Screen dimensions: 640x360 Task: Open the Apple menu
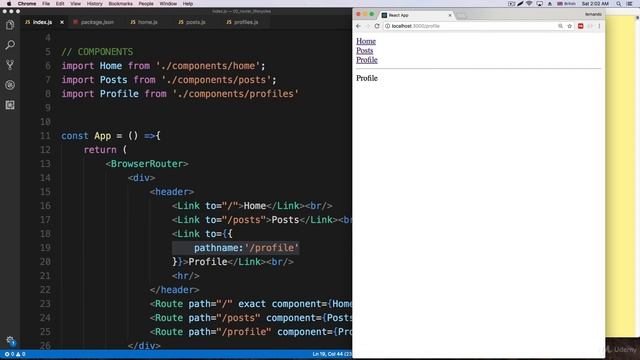pyautogui.click(x=9, y=4)
